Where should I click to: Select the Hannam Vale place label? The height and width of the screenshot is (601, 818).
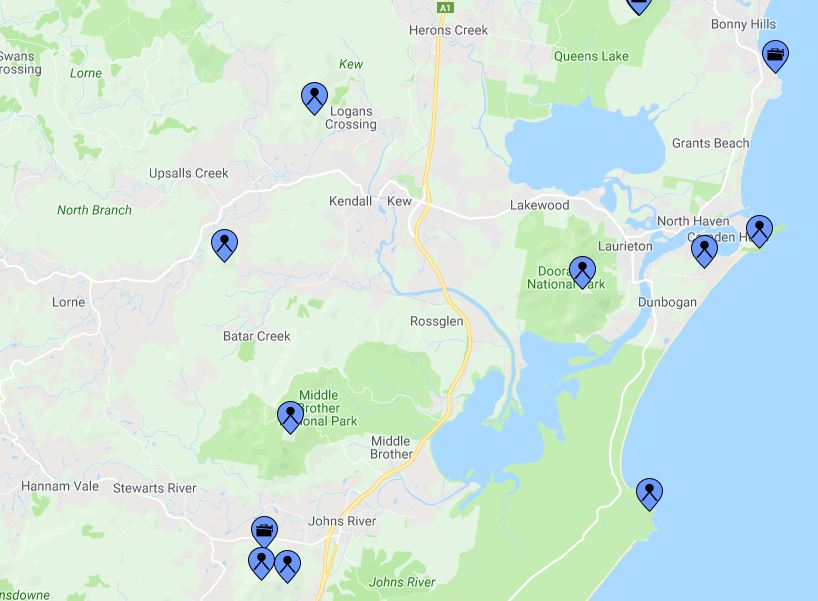60,486
